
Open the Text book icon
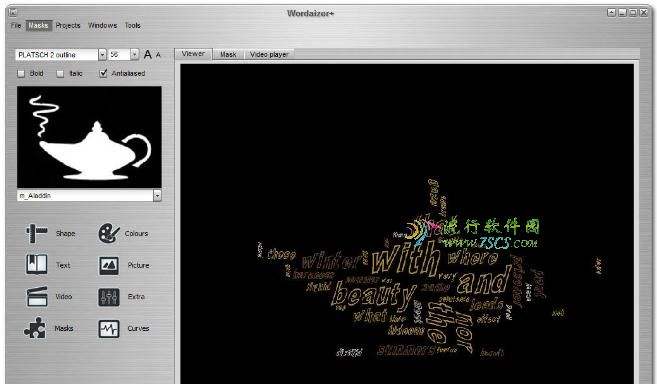pyautogui.click(x=36, y=265)
